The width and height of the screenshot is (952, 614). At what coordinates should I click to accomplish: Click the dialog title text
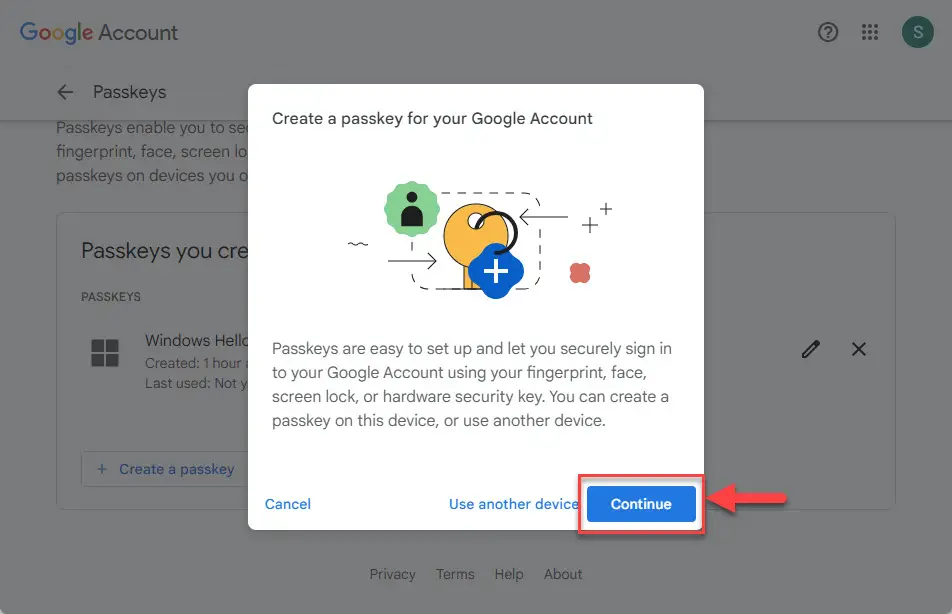coord(432,118)
